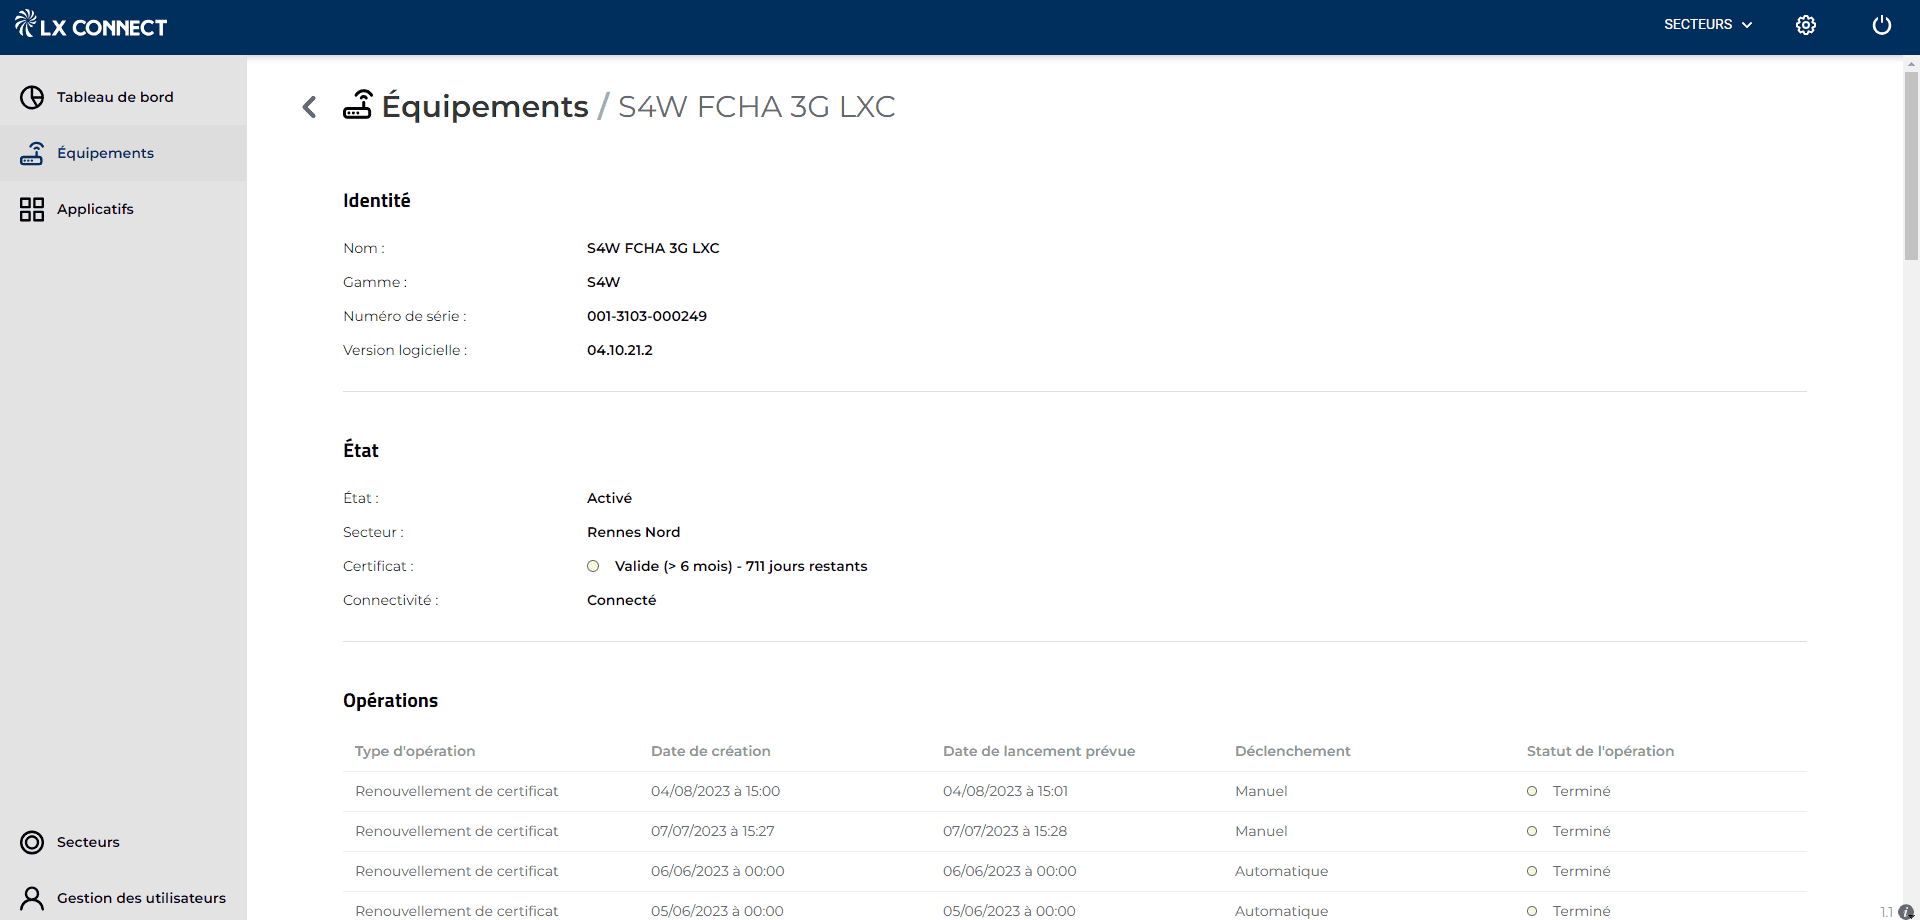Open the settings gear icon
The width and height of the screenshot is (1920, 920).
[x=1805, y=25]
